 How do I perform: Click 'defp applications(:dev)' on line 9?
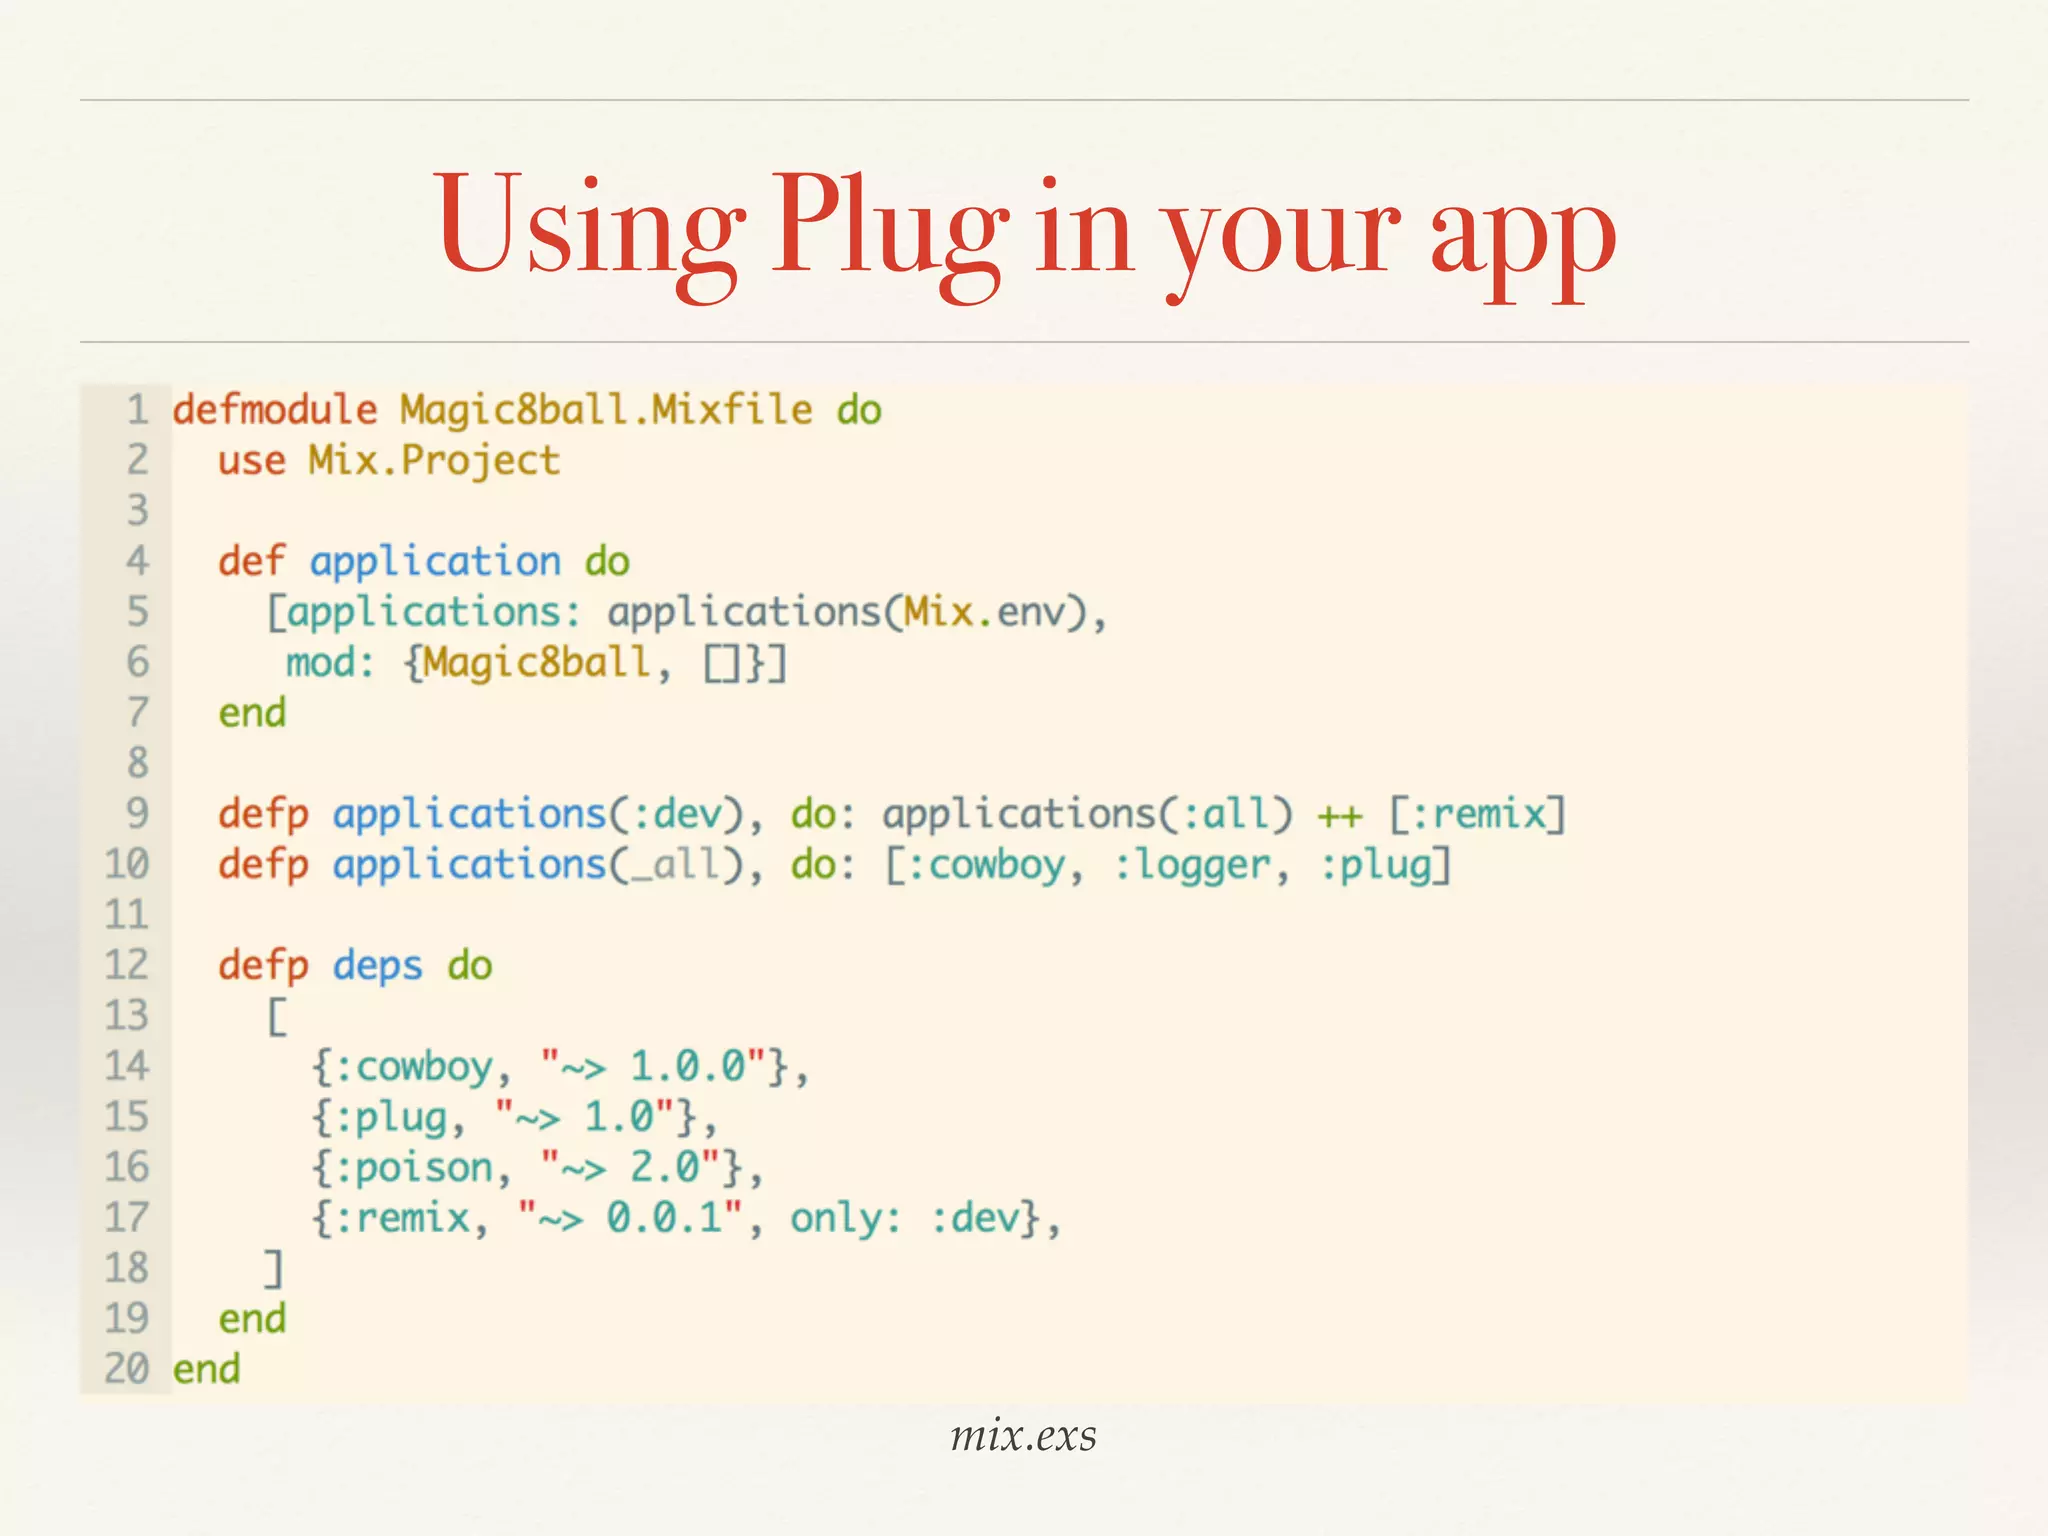[x=482, y=814]
